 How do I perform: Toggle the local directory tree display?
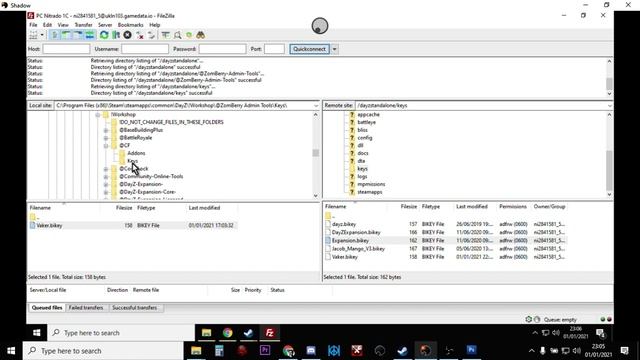coord(66,35)
